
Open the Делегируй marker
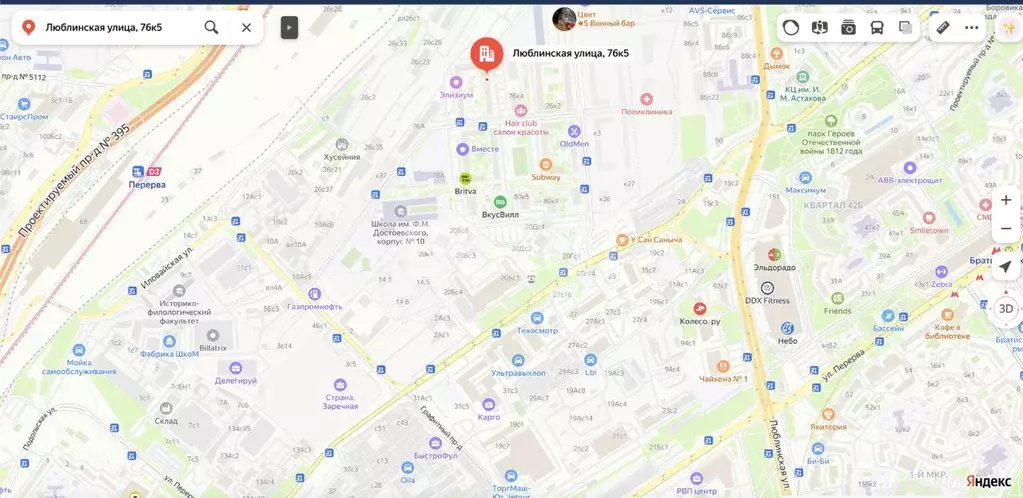point(236,367)
